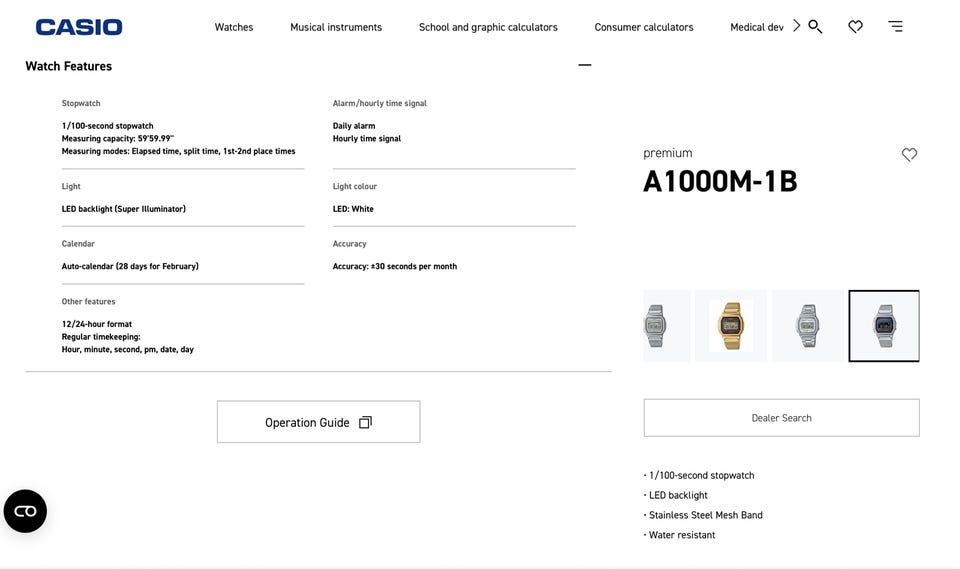Viewport: 960px width, 569px height.
Task: Click 'LED backlight' bullet in summary list
Action: point(676,495)
